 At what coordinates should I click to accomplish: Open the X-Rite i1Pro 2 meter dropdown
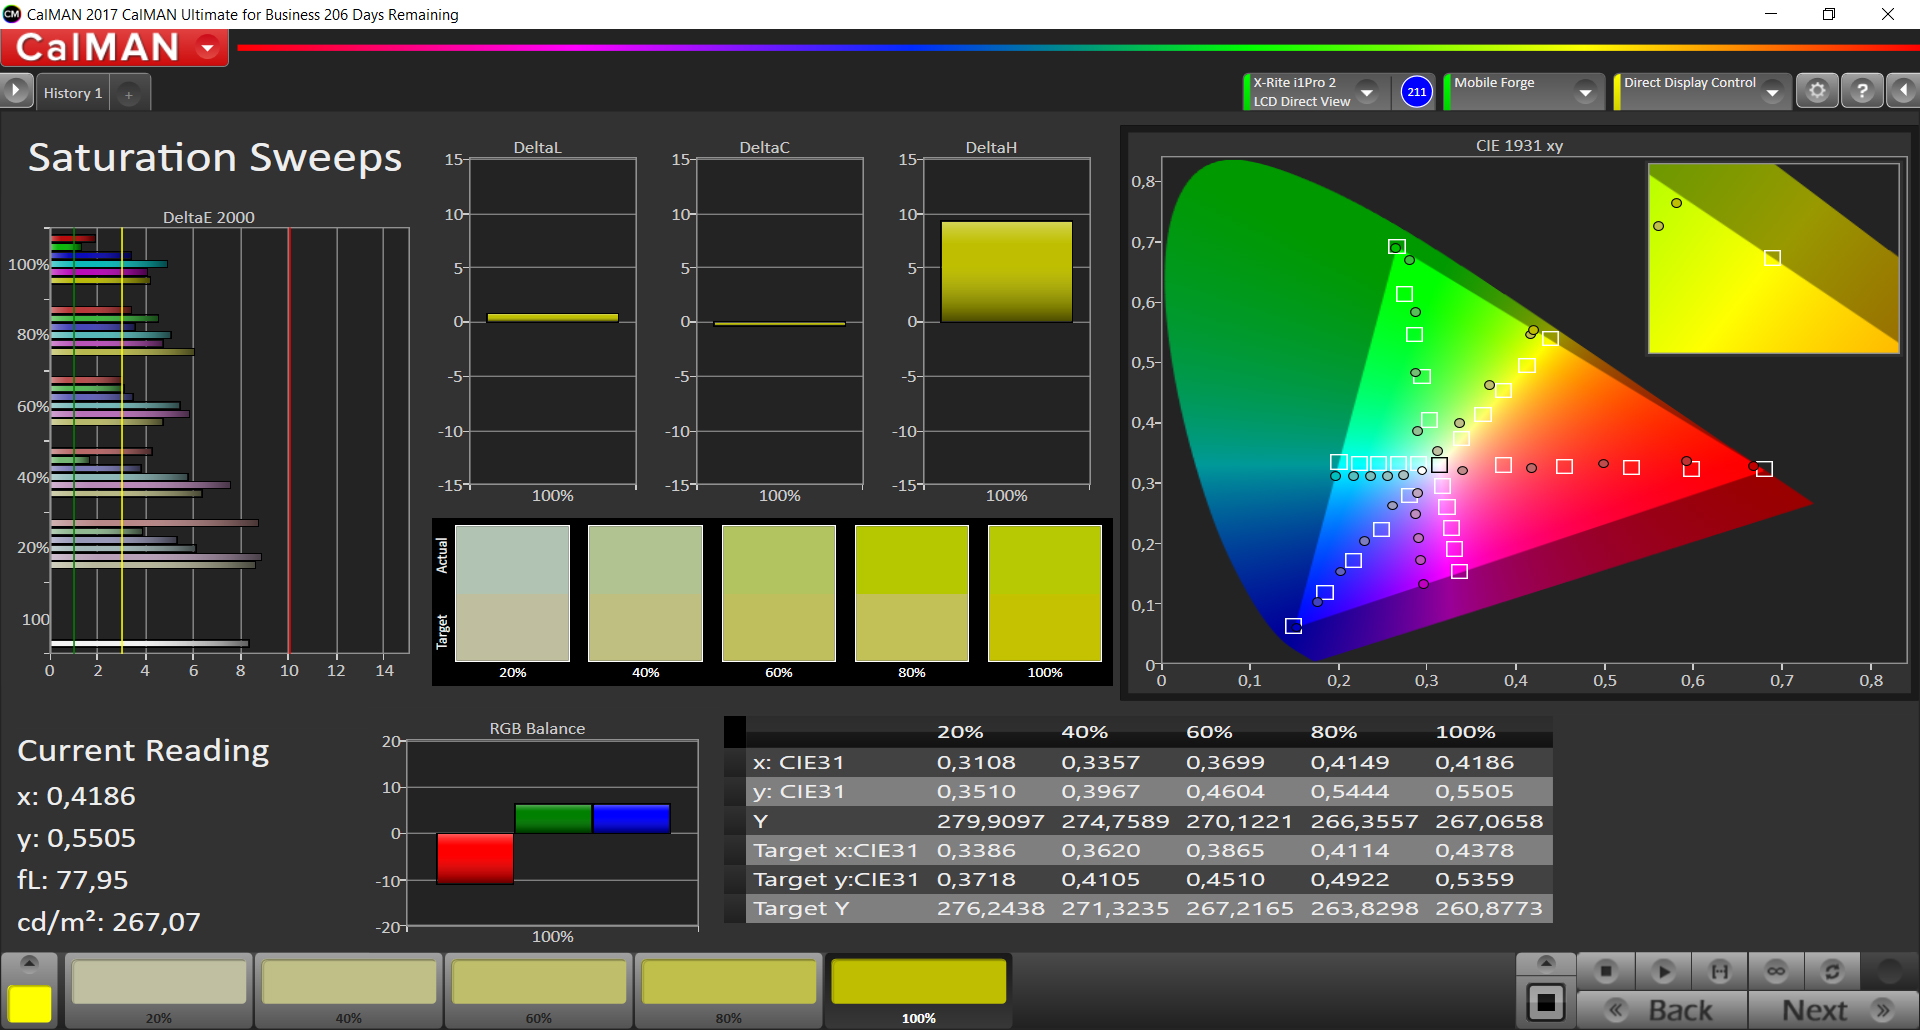tap(1367, 92)
